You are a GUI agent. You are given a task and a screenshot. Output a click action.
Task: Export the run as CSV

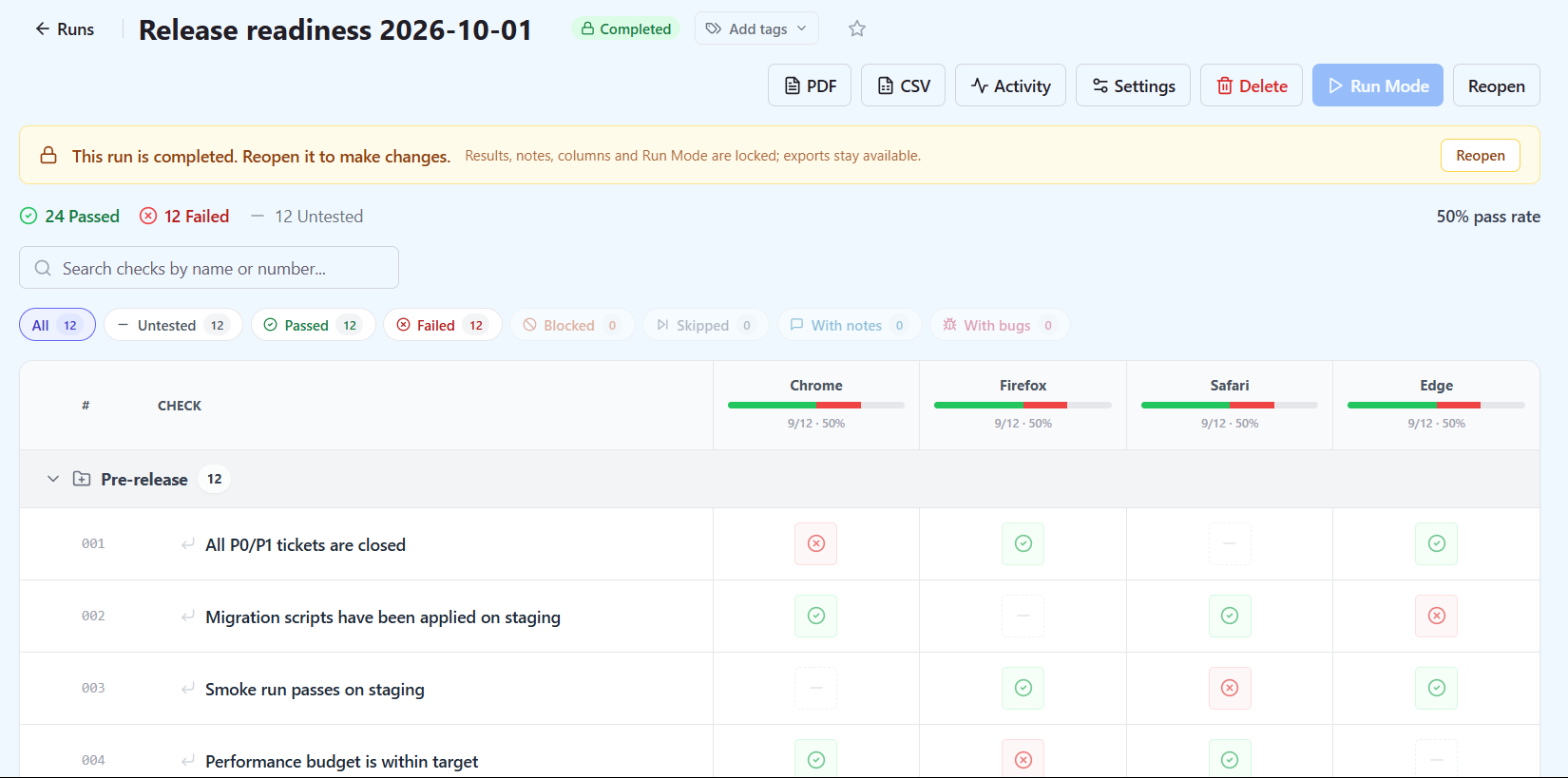[903, 85]
